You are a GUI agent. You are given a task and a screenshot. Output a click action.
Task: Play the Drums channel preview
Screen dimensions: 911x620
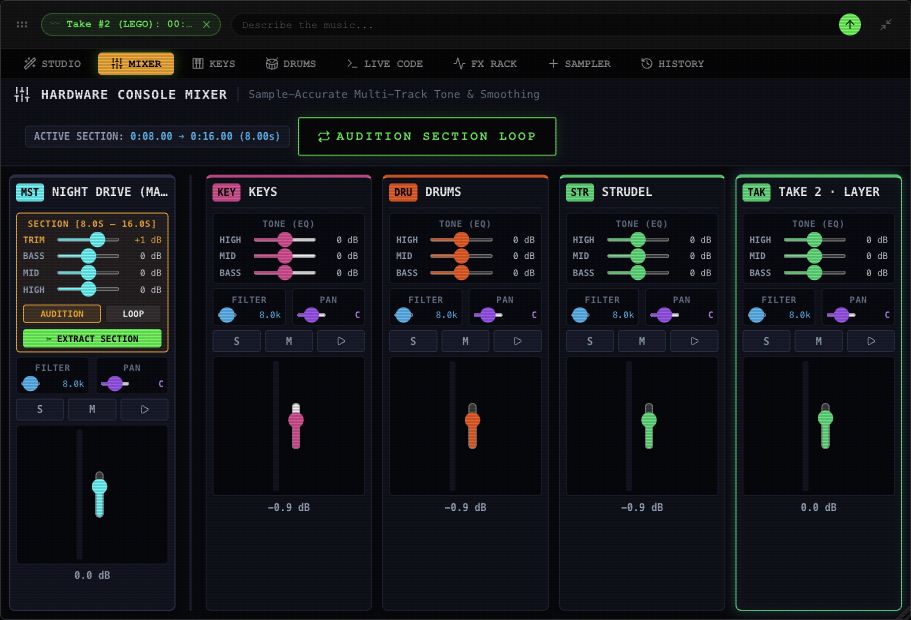pos(518,341)
